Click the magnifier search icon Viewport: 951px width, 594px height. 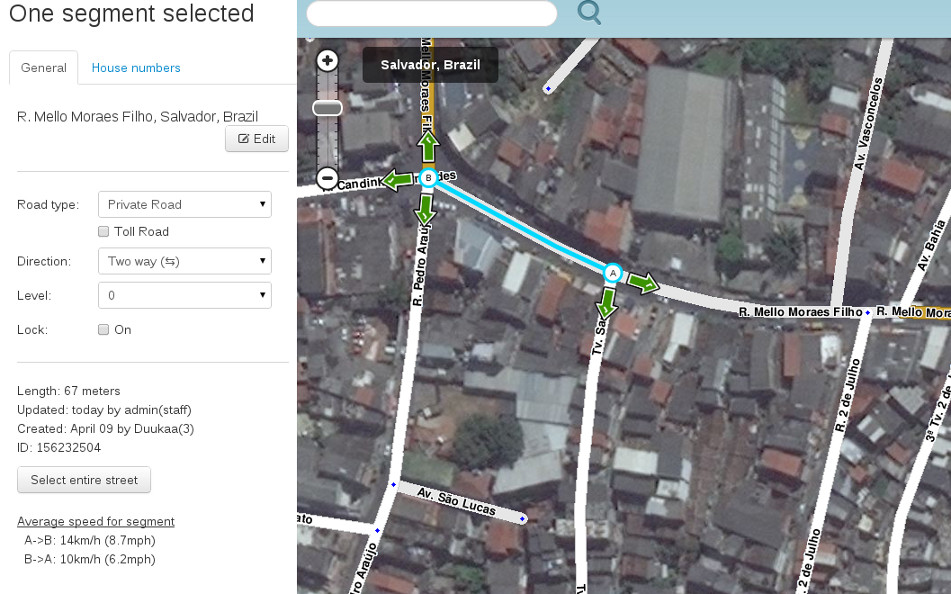pyautogui.click(x=590, y=13)
